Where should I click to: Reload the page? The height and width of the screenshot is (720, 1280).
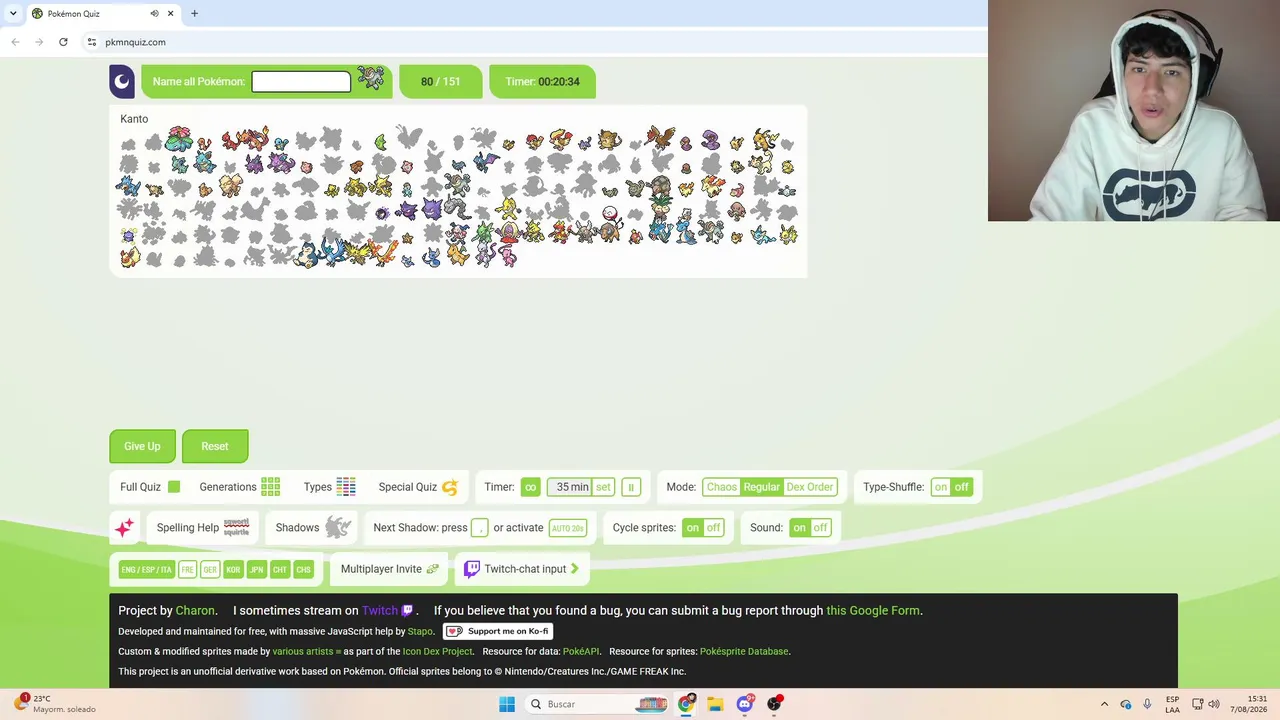[63, 42]
